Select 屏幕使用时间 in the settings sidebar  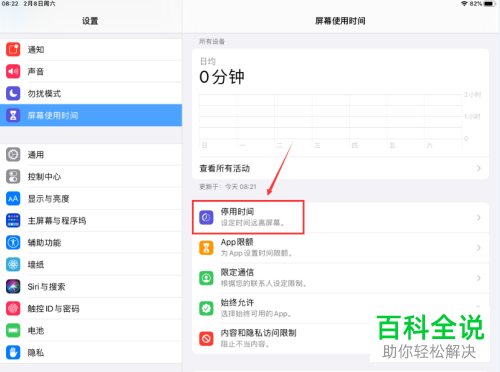pos(91,115)
